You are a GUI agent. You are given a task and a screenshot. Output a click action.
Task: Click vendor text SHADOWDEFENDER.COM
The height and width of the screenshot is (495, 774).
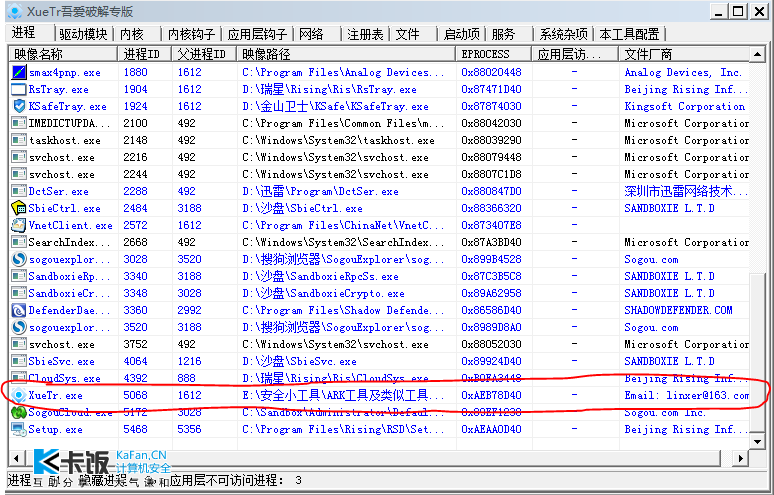678,310
